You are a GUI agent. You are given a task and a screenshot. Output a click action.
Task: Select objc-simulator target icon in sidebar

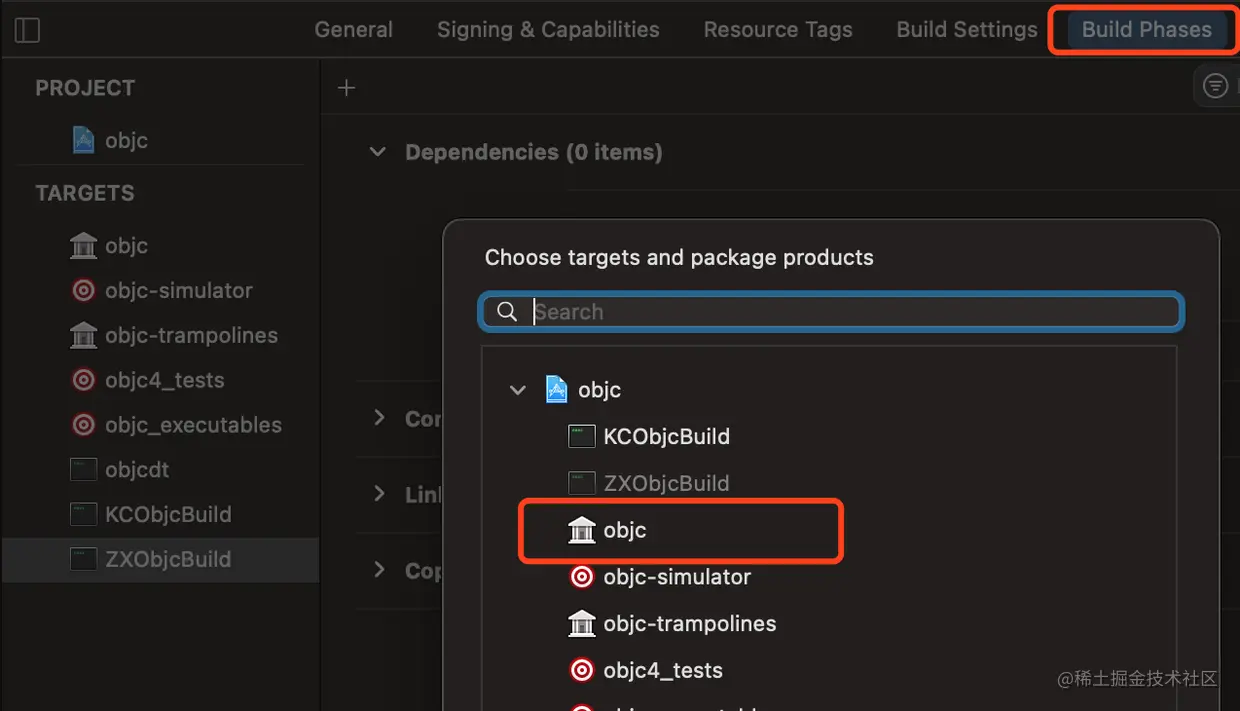click(x=84, y=291)
